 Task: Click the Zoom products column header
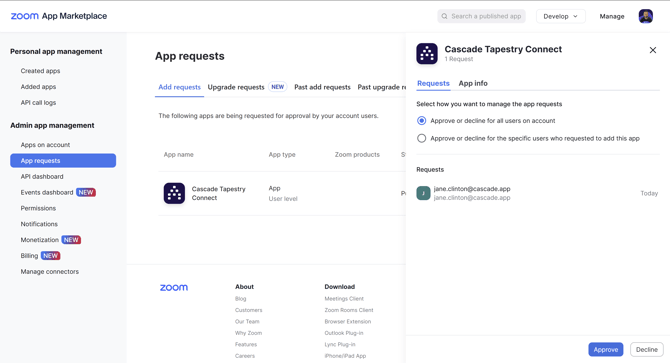click(357, 155)
